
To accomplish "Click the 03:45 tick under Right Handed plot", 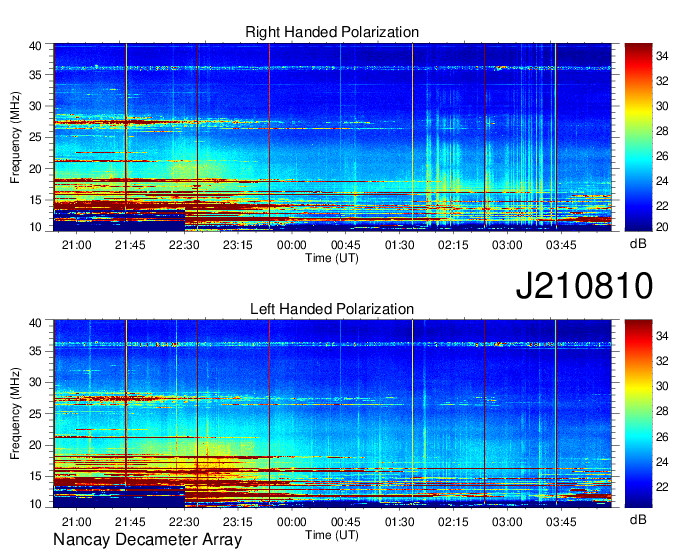I will click(561, 245).
